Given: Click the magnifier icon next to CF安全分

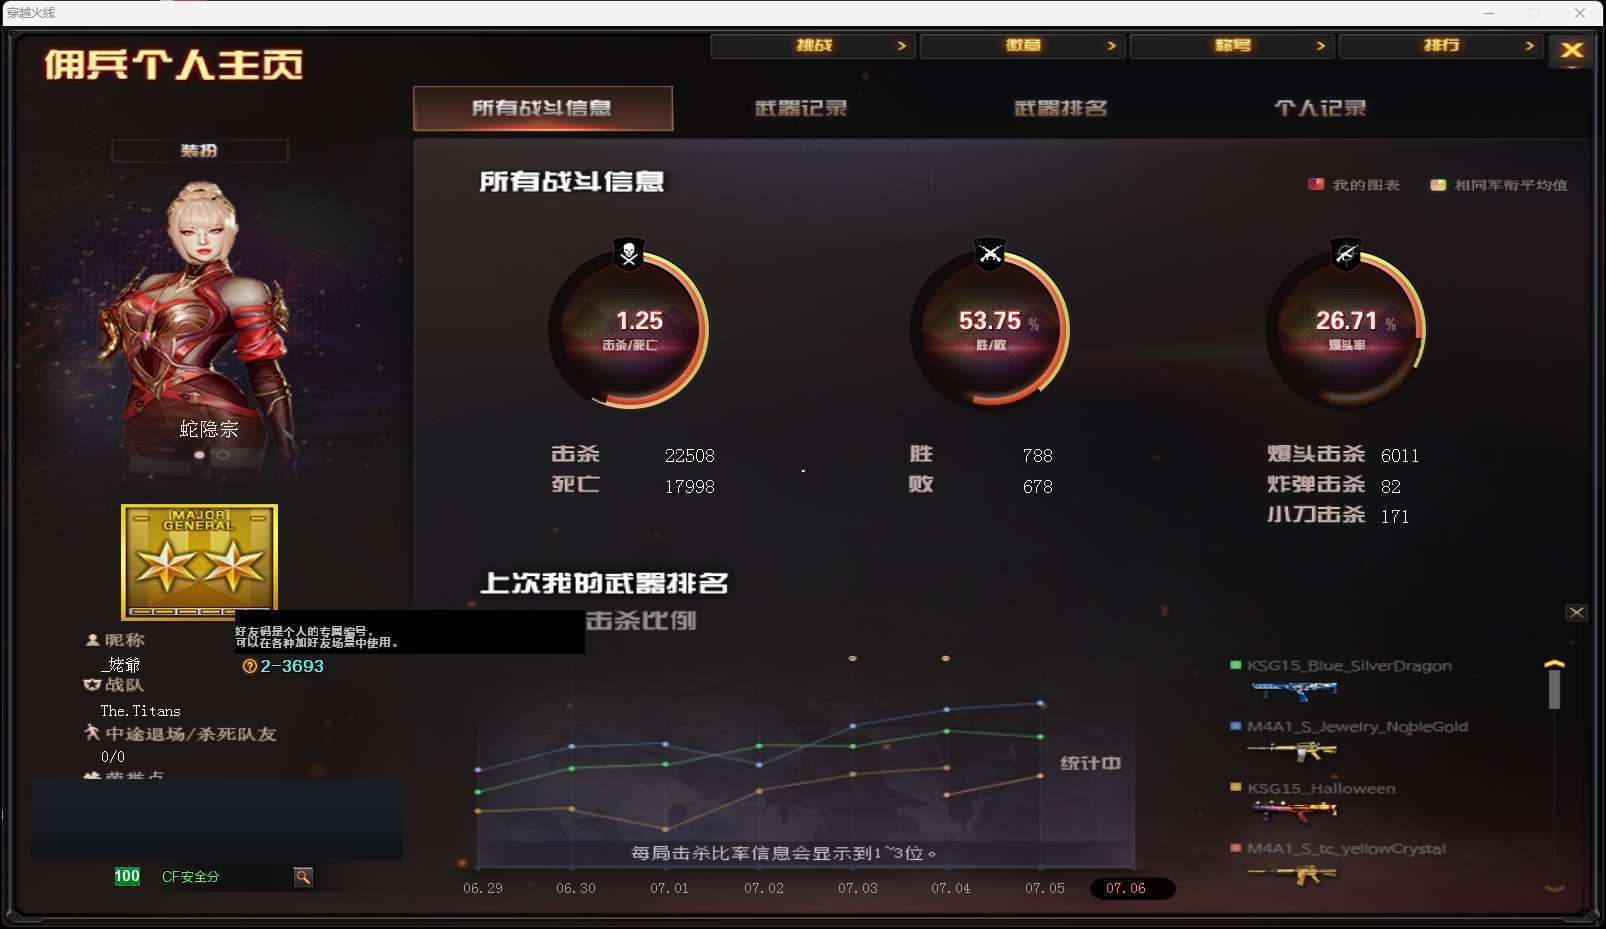Looking at the screenshot, I should [303, 877].
